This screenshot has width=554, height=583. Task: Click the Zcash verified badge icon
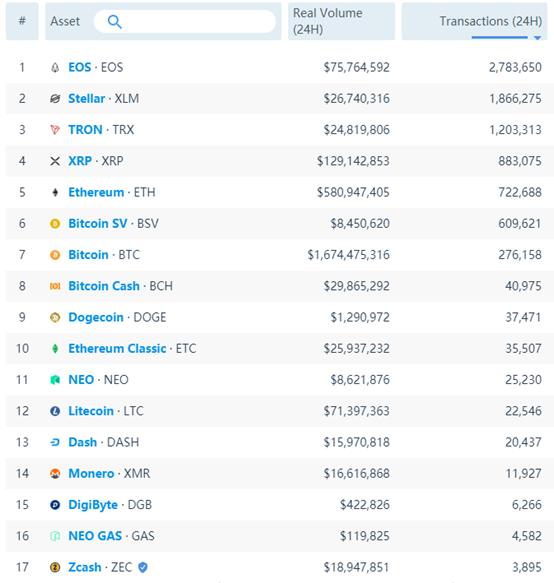pos(143,567)
